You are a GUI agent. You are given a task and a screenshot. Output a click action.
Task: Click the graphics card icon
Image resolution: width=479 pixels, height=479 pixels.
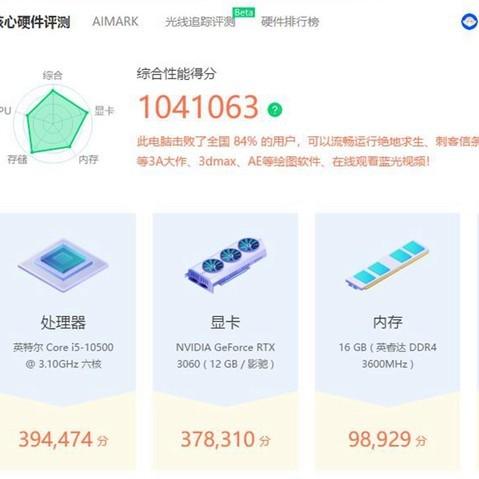tap(226, 265)
